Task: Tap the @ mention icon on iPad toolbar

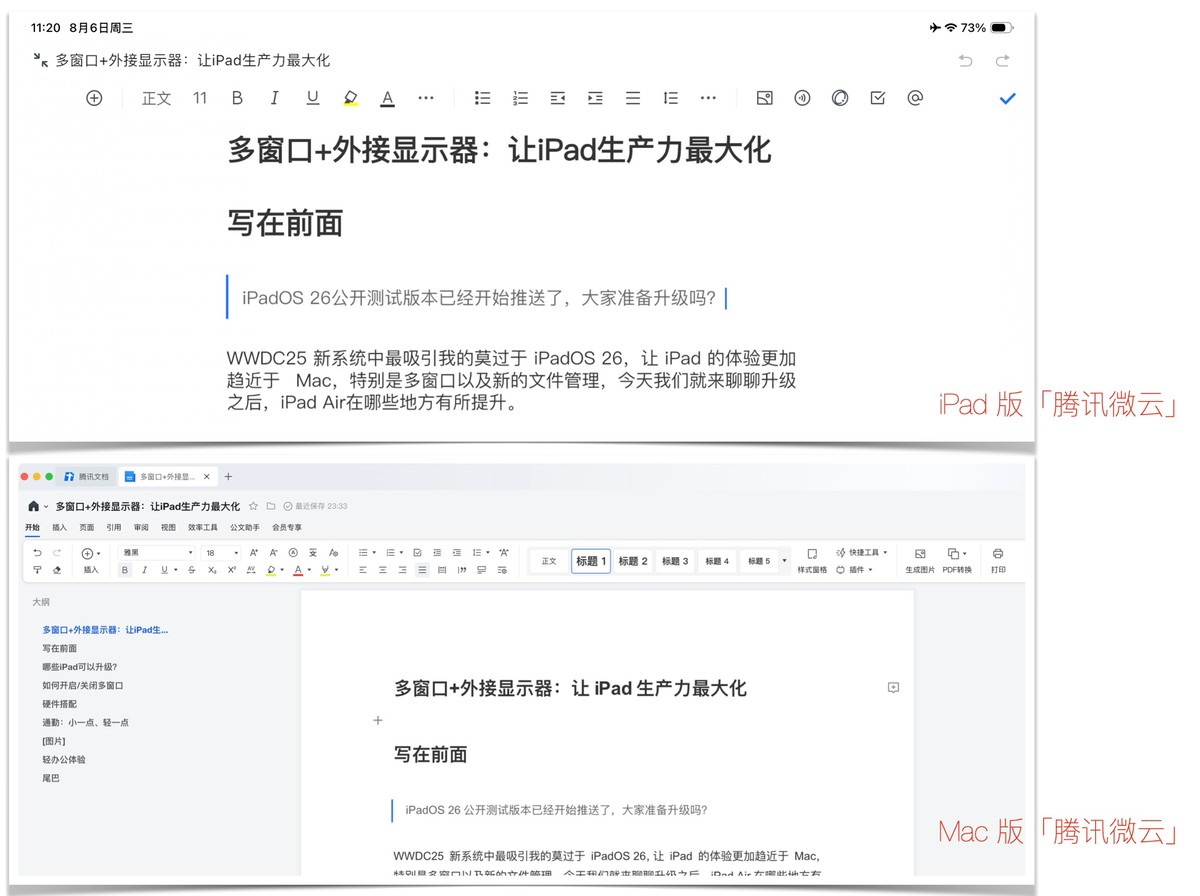Action: click(915, 98)
